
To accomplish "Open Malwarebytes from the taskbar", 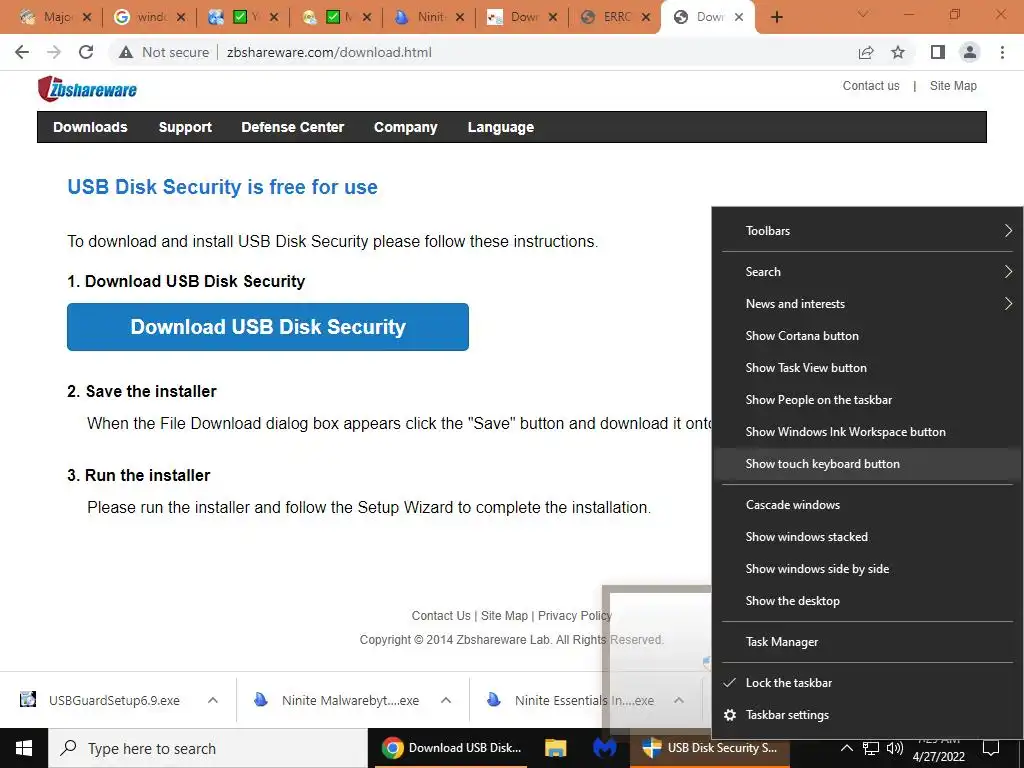I will pyautogui.click(x=605, y=748).
